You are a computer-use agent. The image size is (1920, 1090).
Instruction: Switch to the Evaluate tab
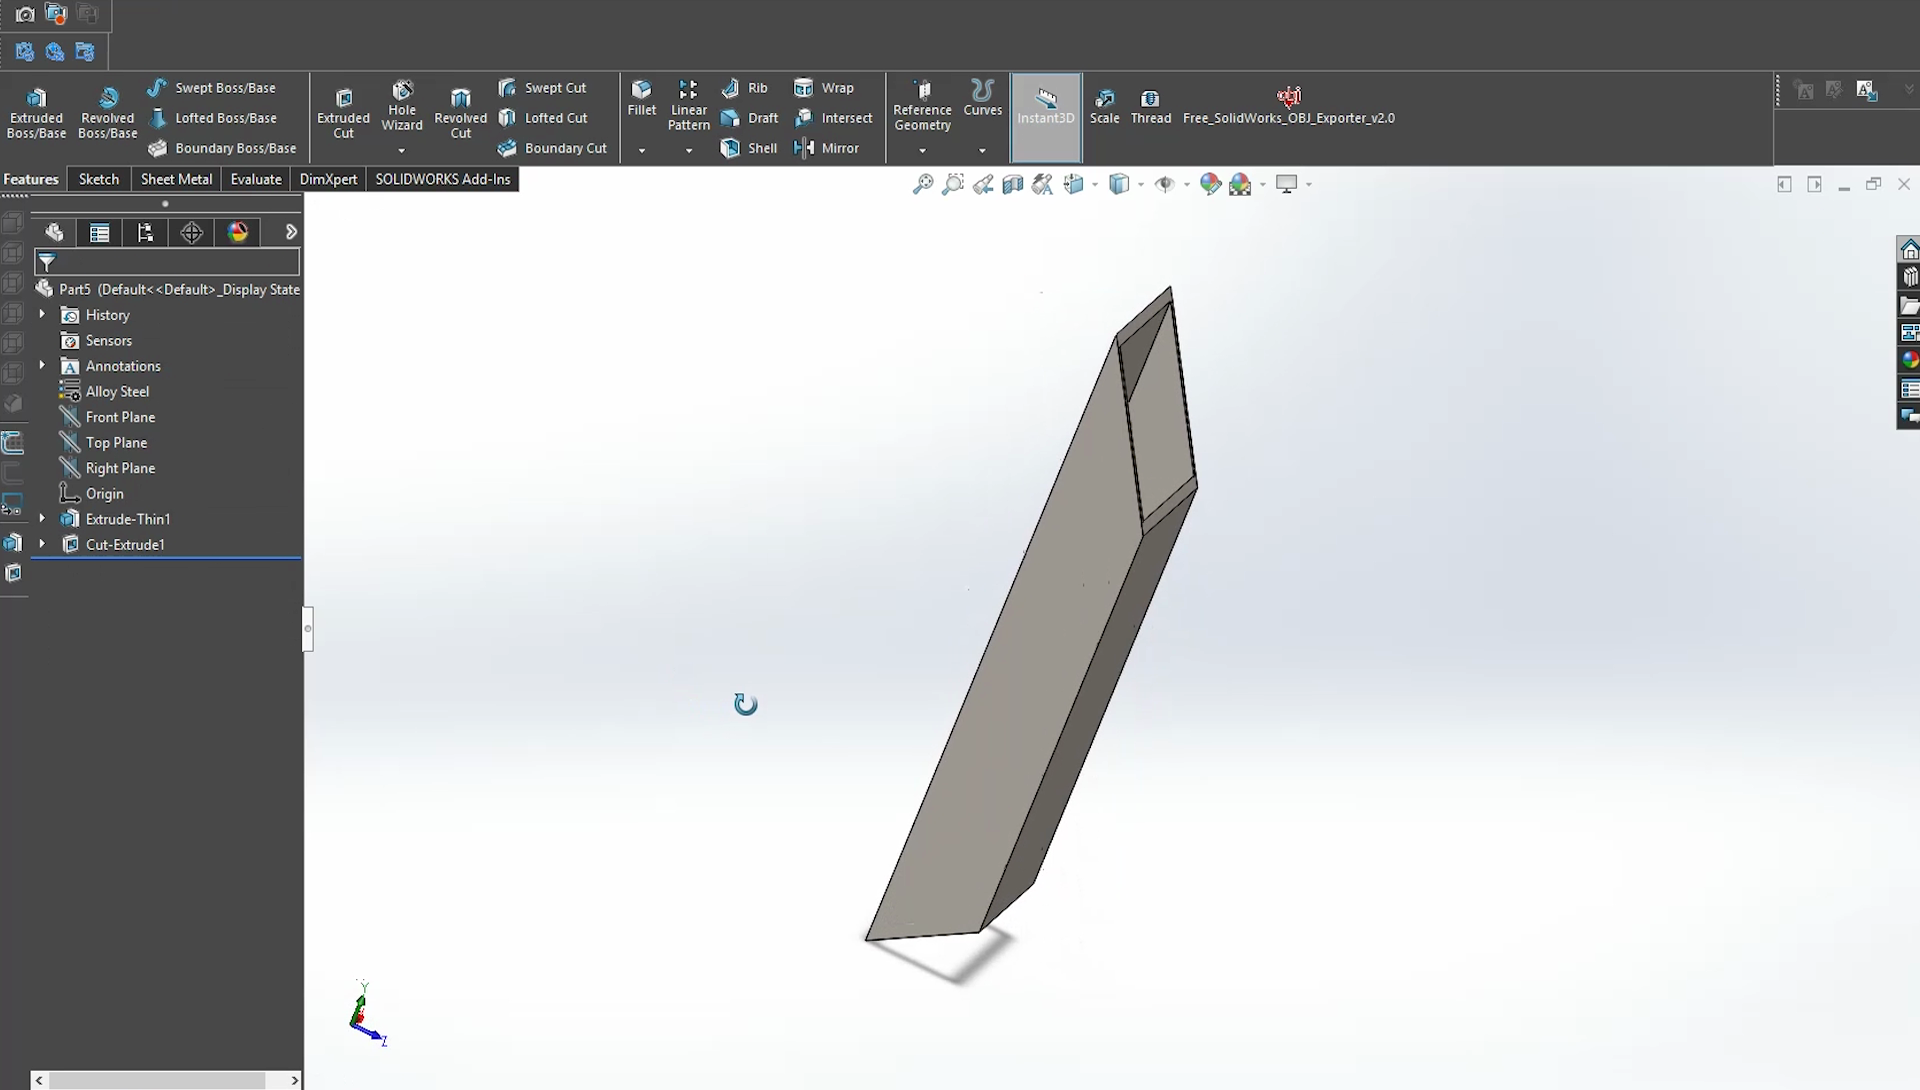(256, 179)
